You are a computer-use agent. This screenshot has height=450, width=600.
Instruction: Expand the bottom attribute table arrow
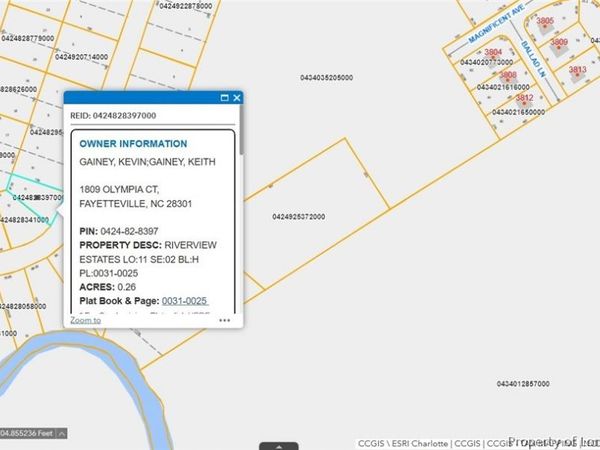click(x=279, y=445)
